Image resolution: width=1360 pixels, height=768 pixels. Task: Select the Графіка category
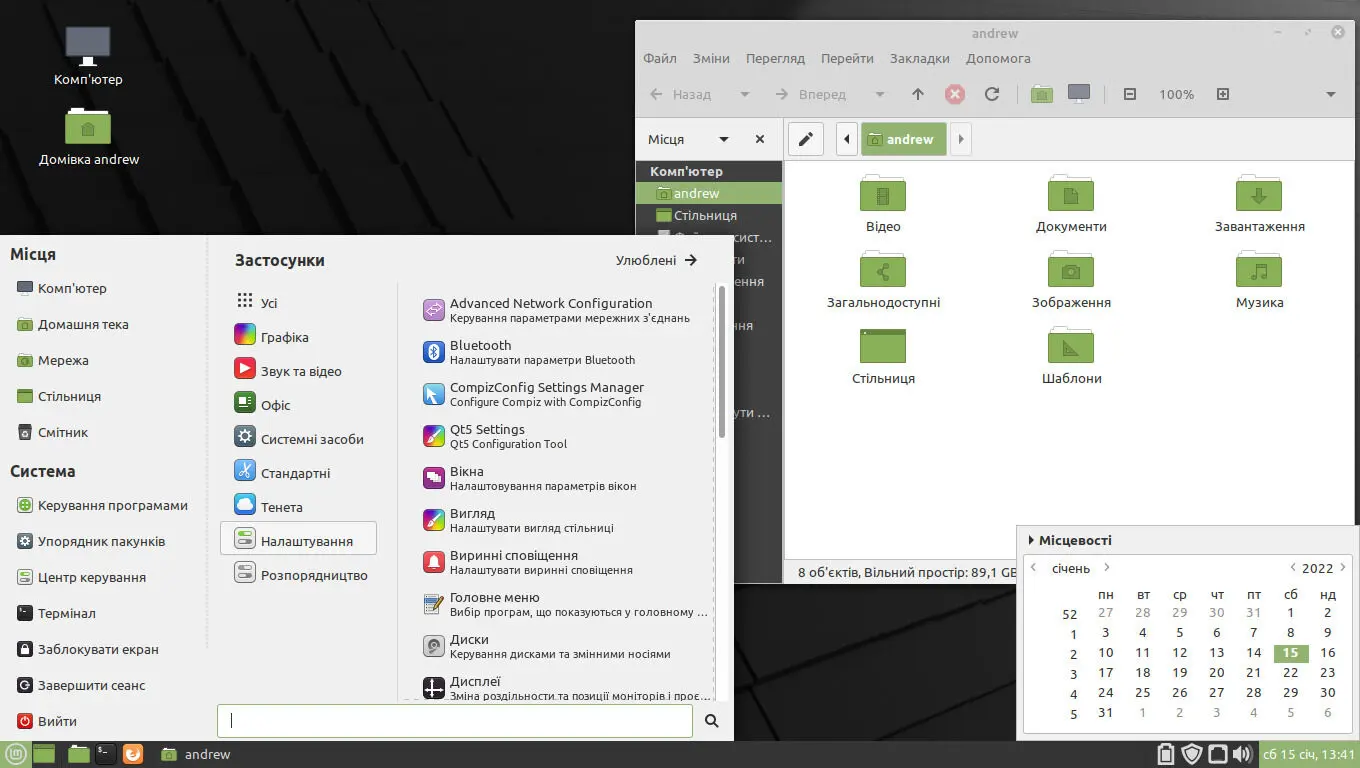298,336
